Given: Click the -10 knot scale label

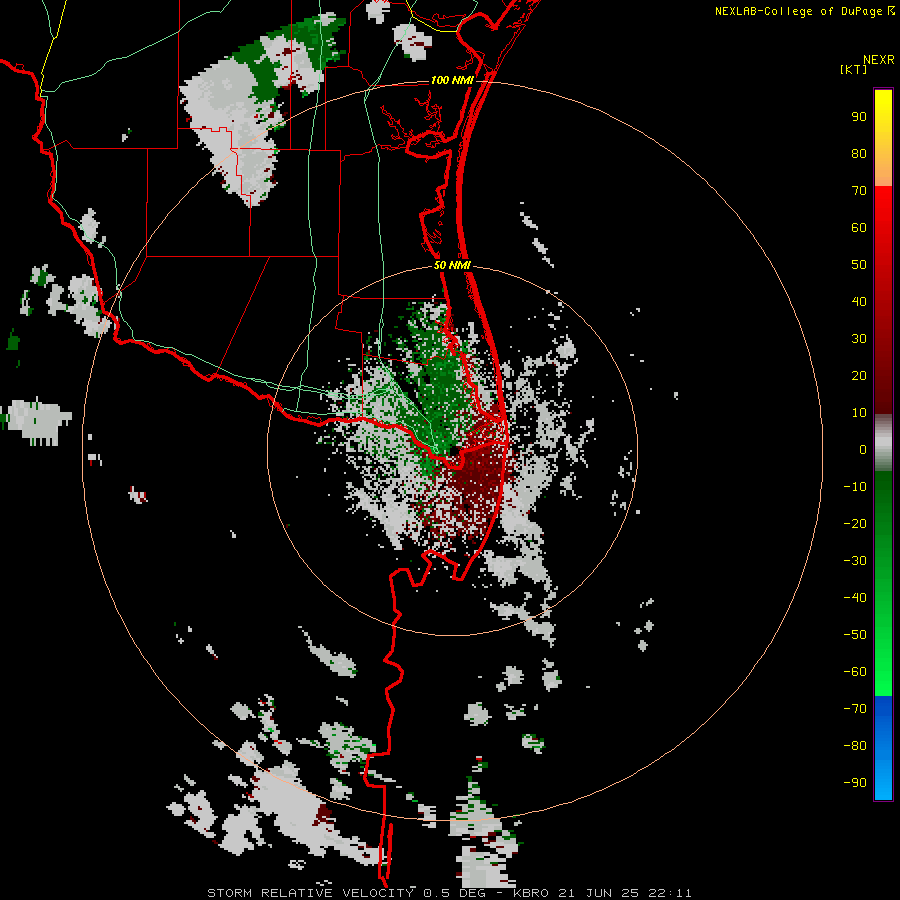Looking at the screenshot, I should [855, 487].
